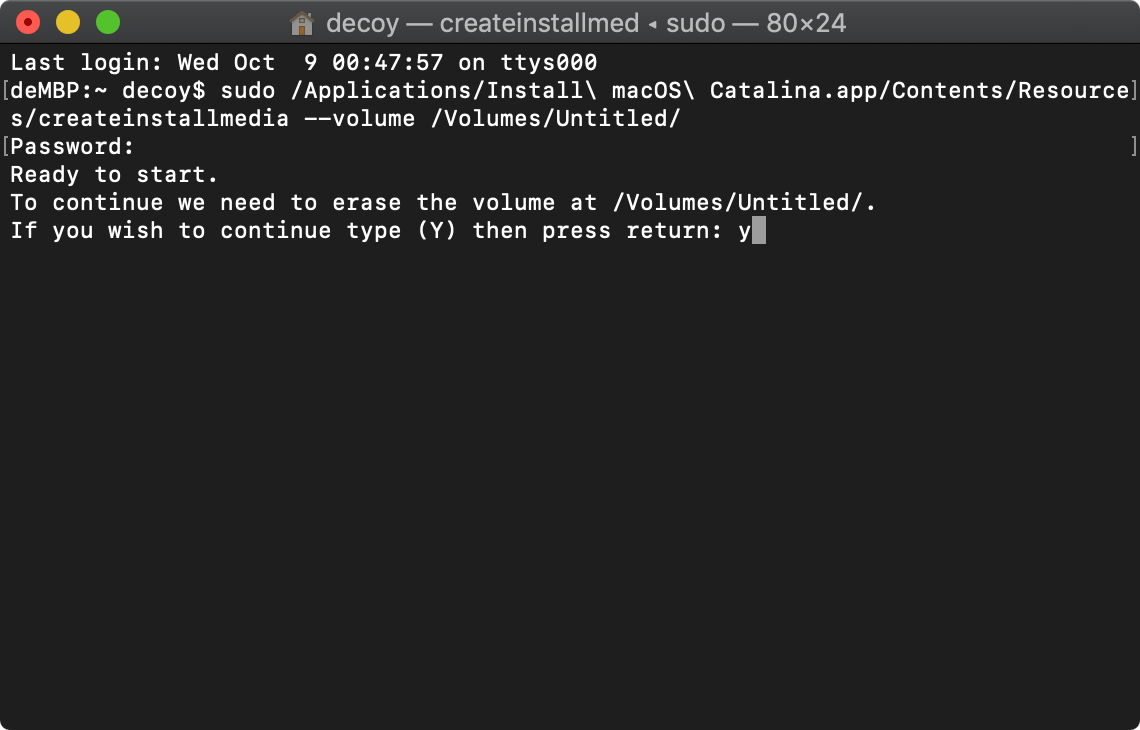The height and width of the screenshot is (730, 1140).
Task: Click "/Volumes/Untitled/." in the erase warning line
Action: pos(744,203)
